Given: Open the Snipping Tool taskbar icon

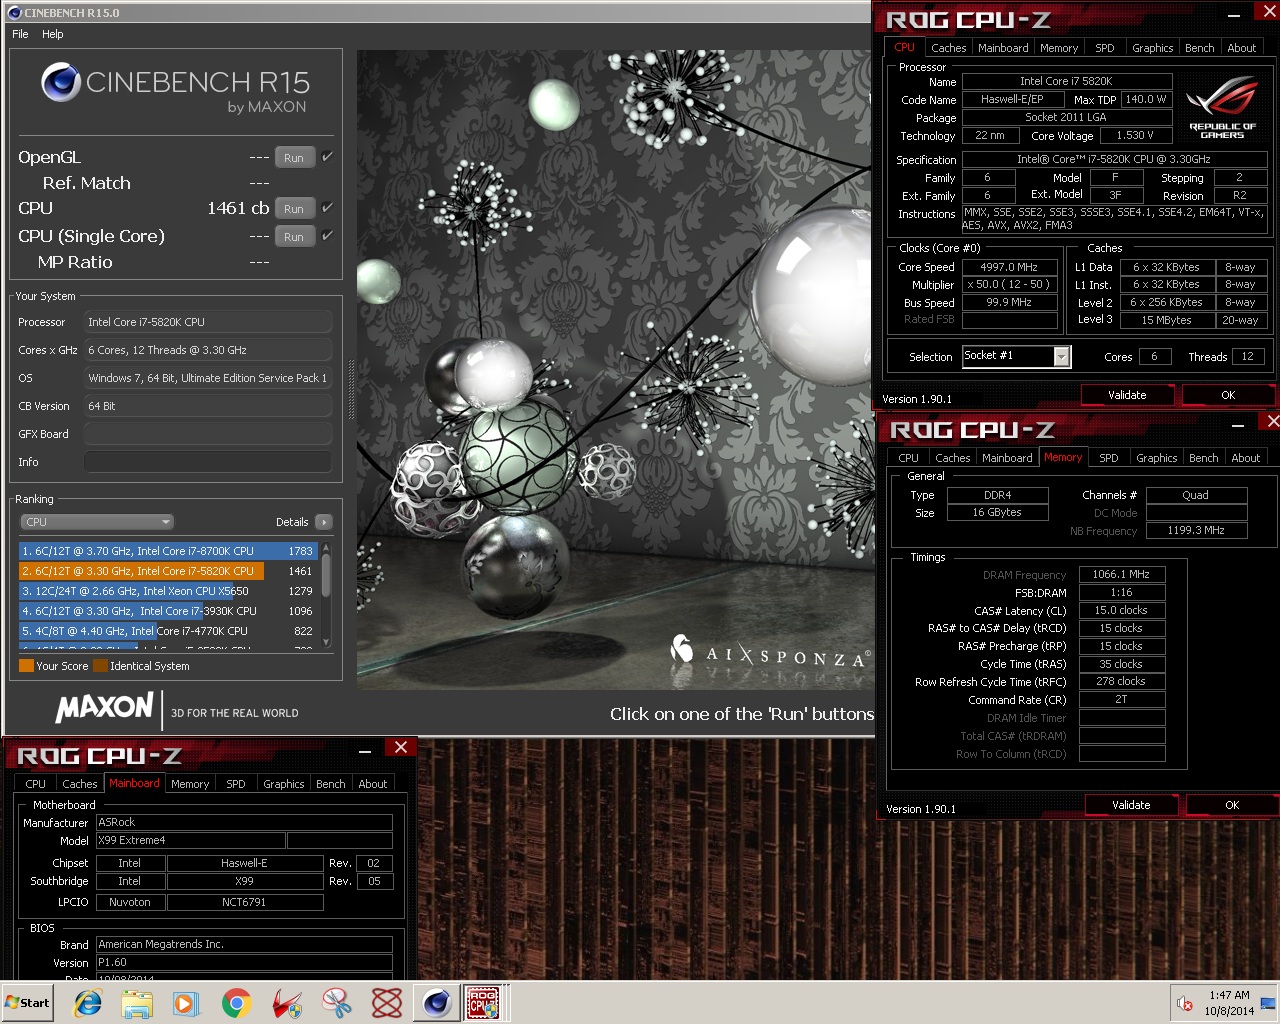Looking at the screenshot, I should (337, 1003).
